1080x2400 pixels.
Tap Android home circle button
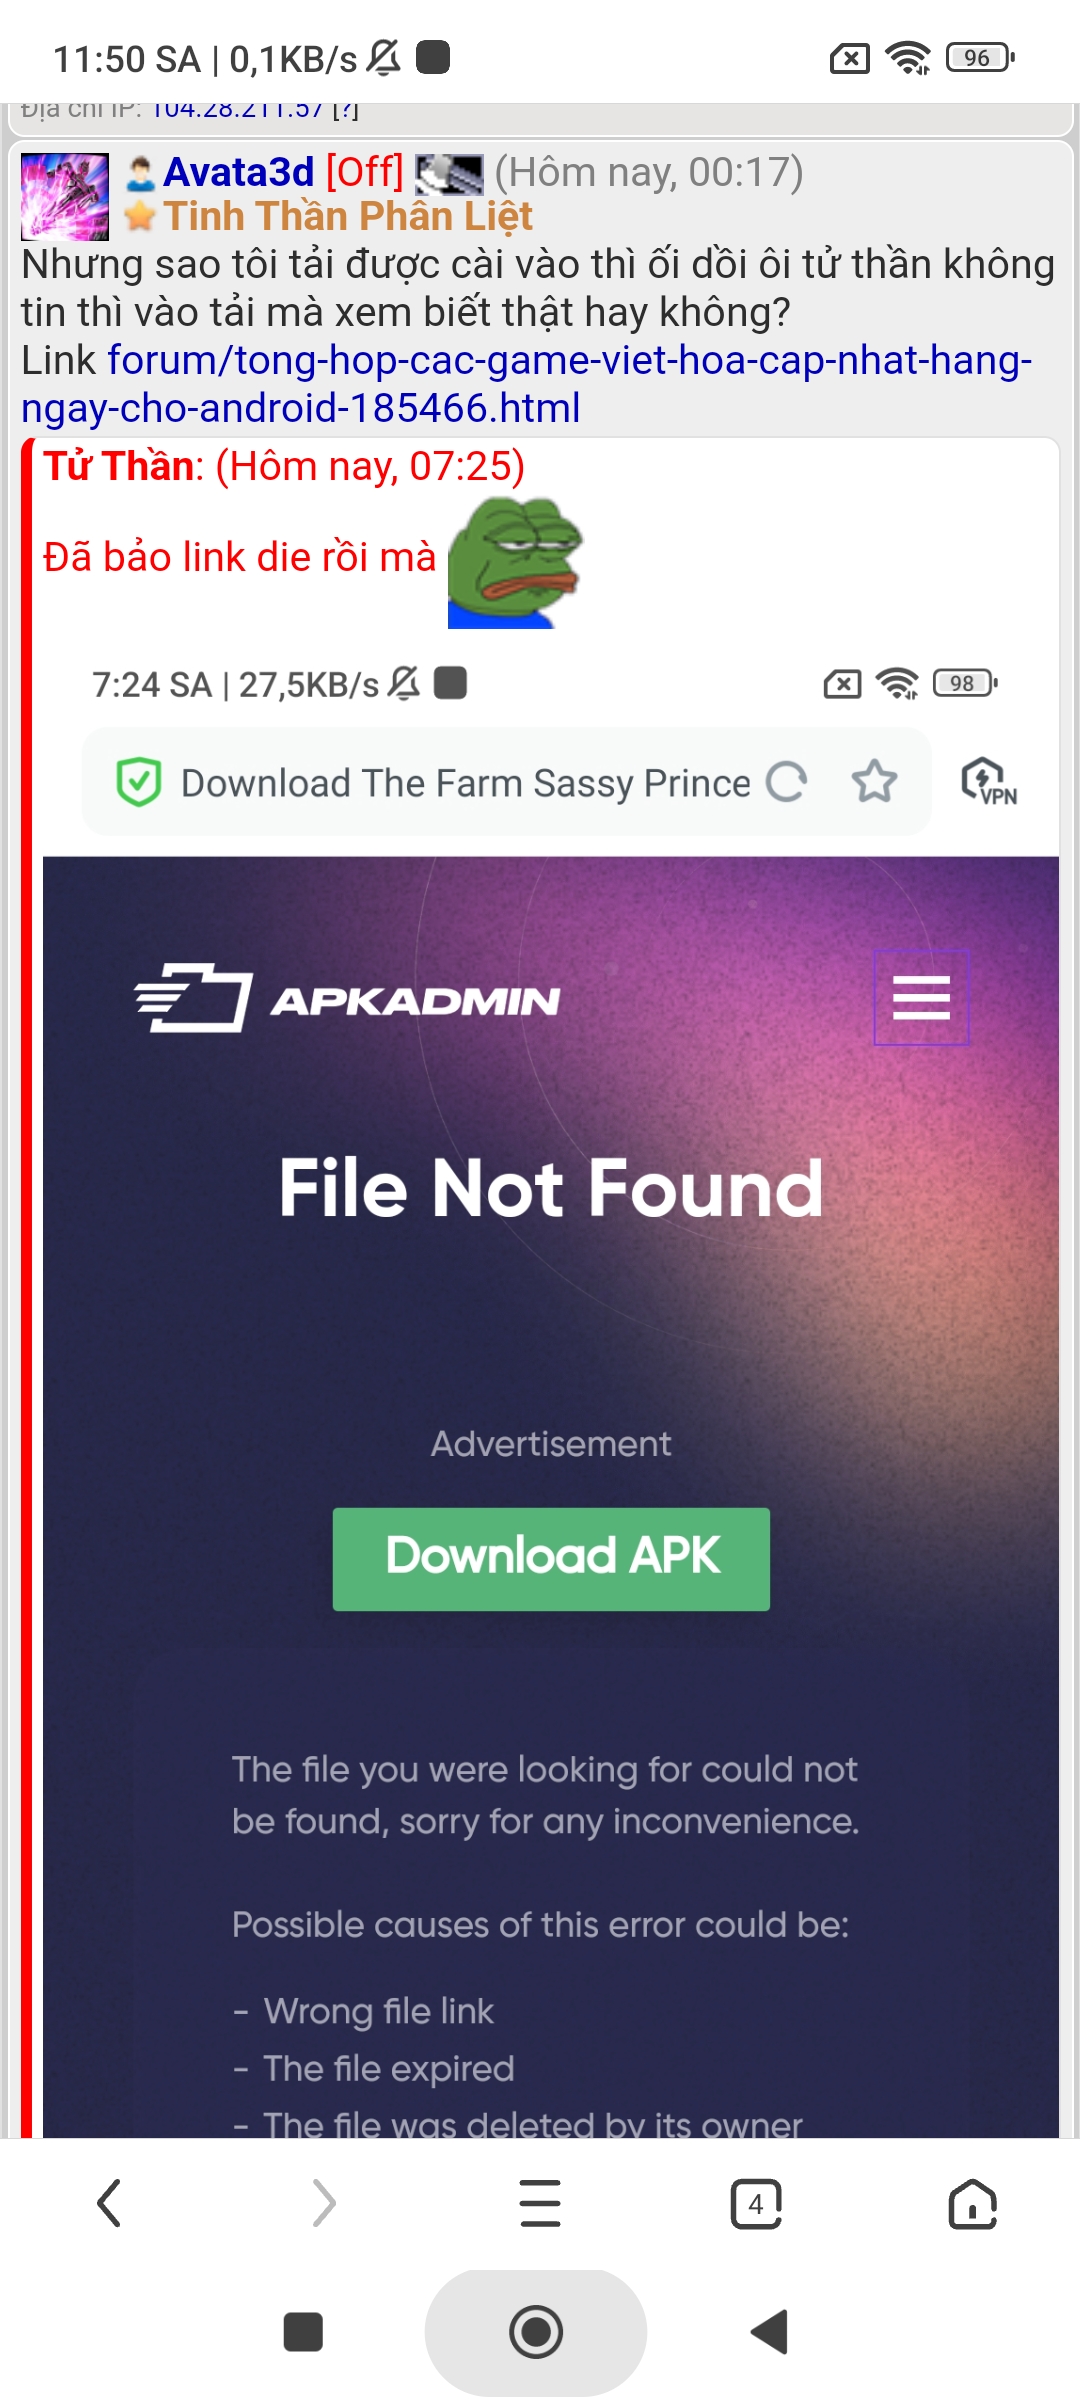click(x=536, y=2332)
